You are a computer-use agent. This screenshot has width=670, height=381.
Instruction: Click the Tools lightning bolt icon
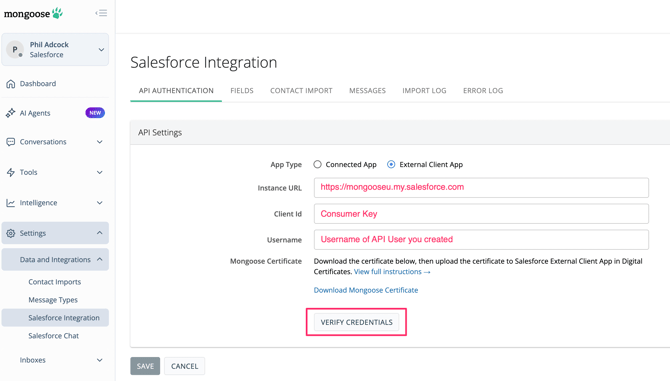pos(11,172)
